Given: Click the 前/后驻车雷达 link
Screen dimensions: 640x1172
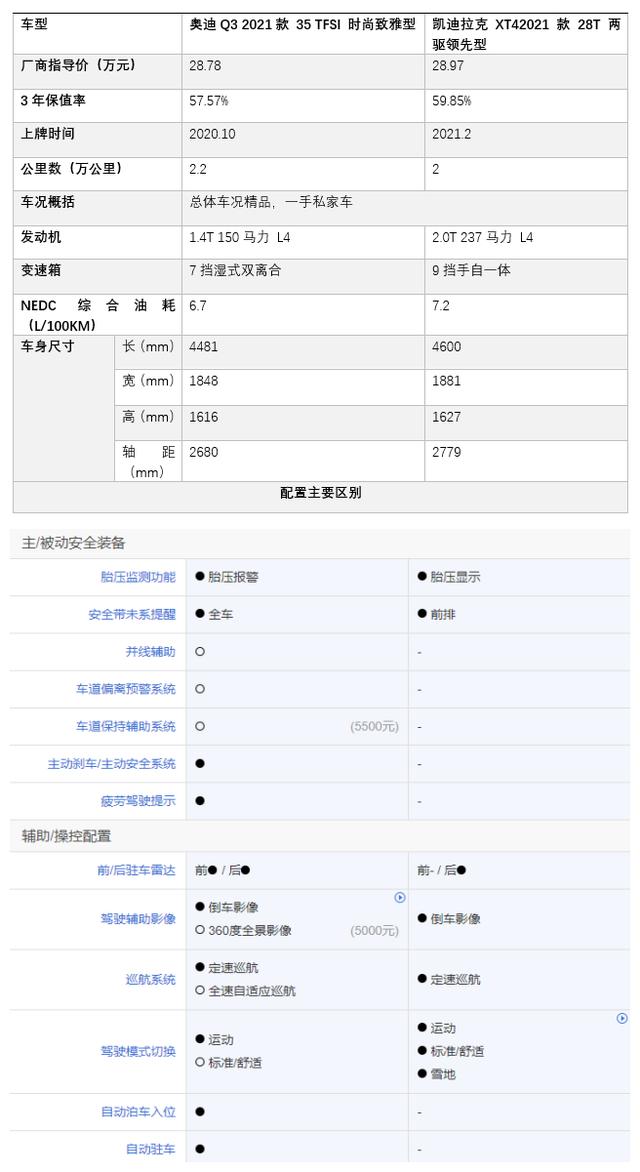Looking at the screenshot, I should click(137, 870).
